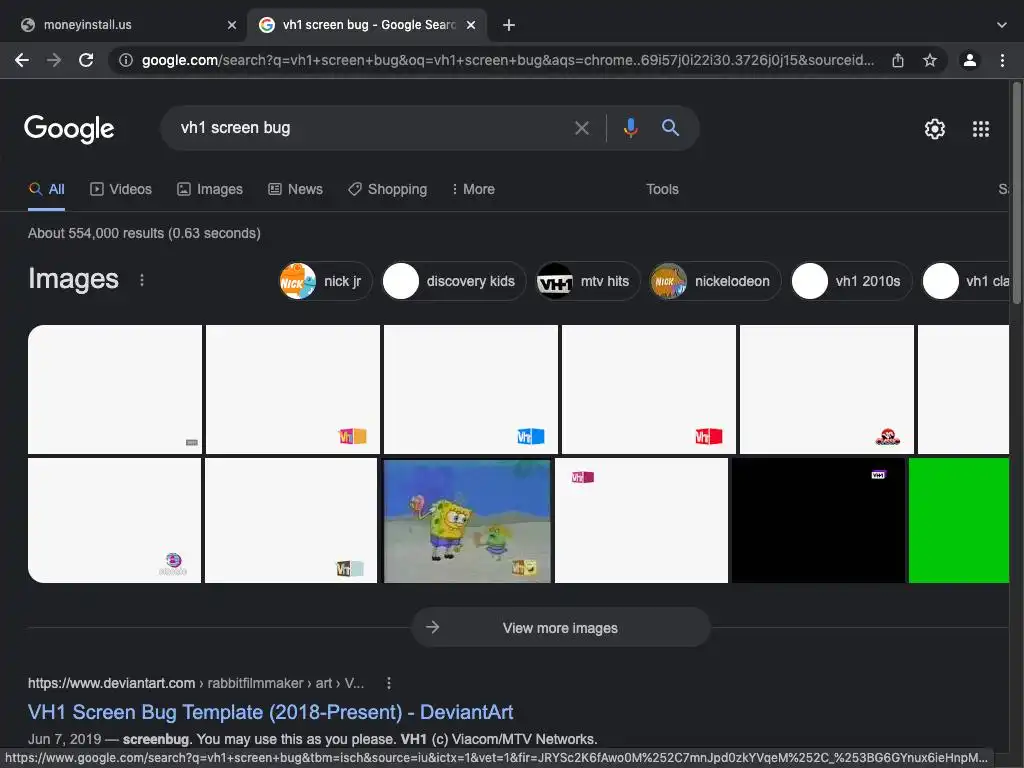Image resolution: width=1024 pixels, height=768 pixels.
Task: Go back to the previous page
Action: coord(22,61)
